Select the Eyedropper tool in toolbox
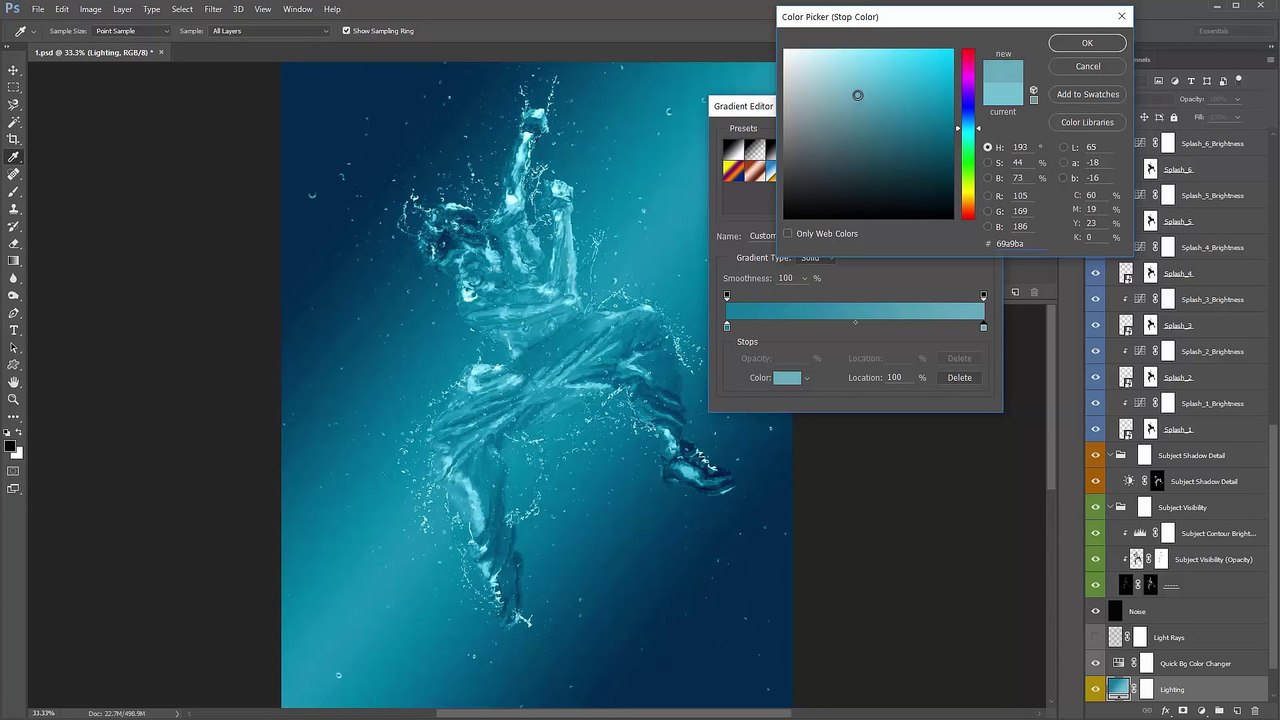 click(x=14, y=157)
